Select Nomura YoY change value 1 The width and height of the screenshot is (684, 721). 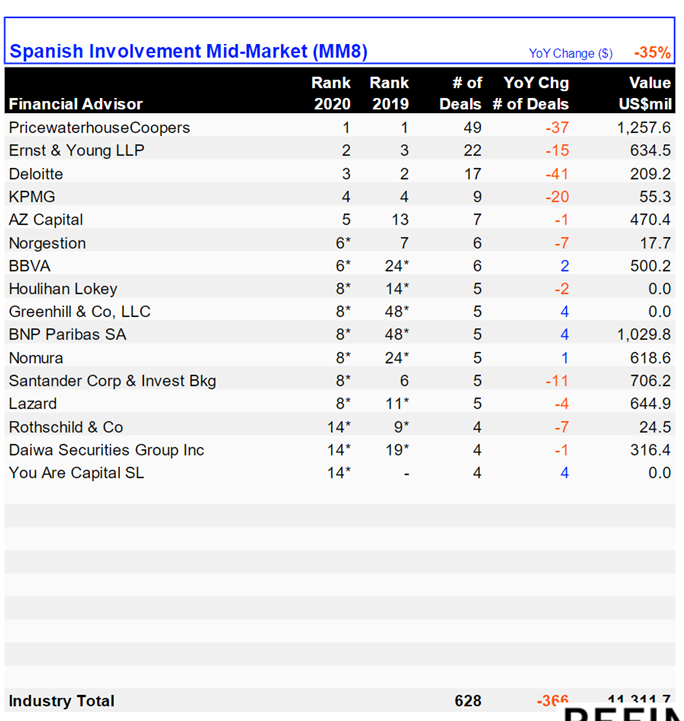click(x=565, y=358)
